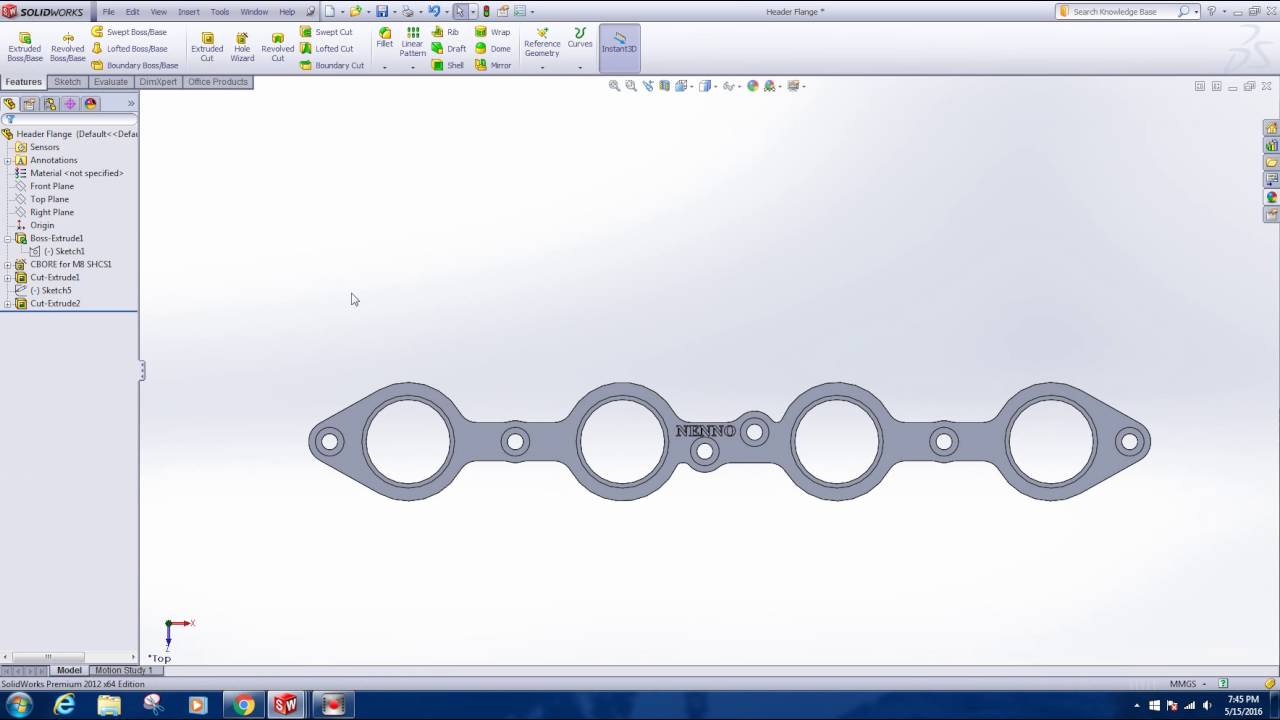The width and height of the screenshot is (1280, 720).
Task: Click Zoom to Area icon
Action: [631, 86]
